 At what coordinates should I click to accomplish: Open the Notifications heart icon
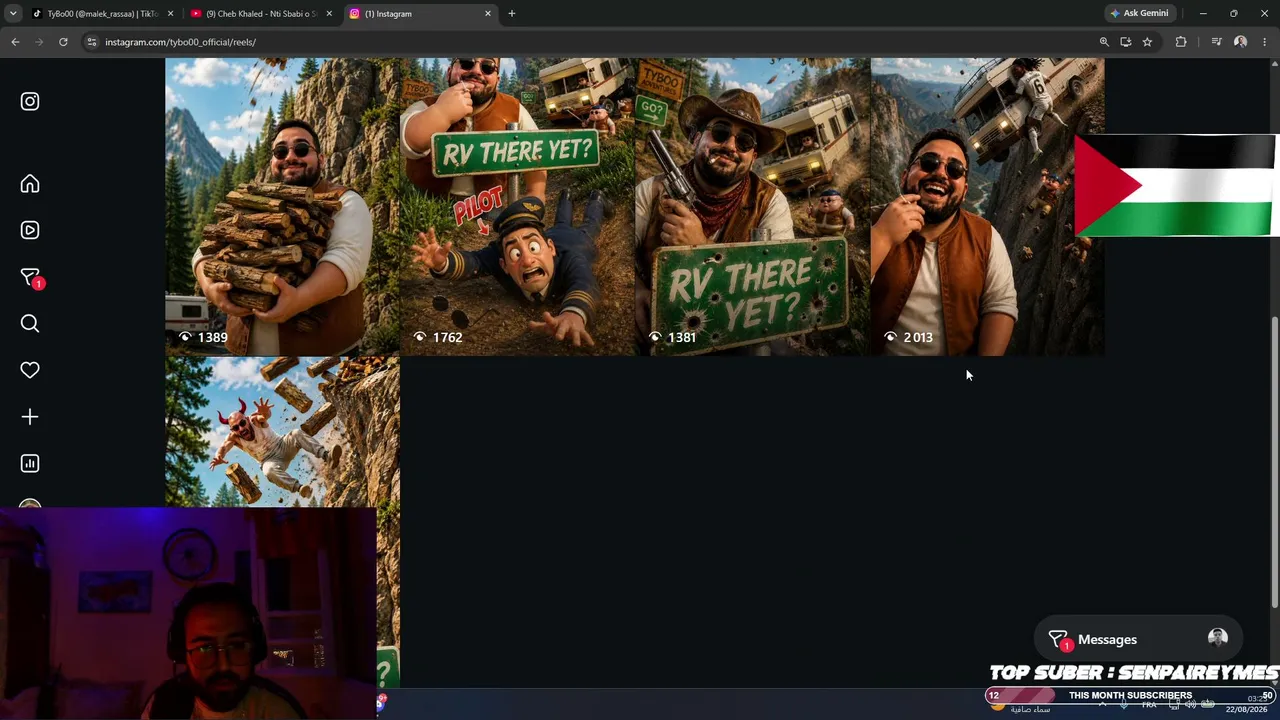coord(30,370)
